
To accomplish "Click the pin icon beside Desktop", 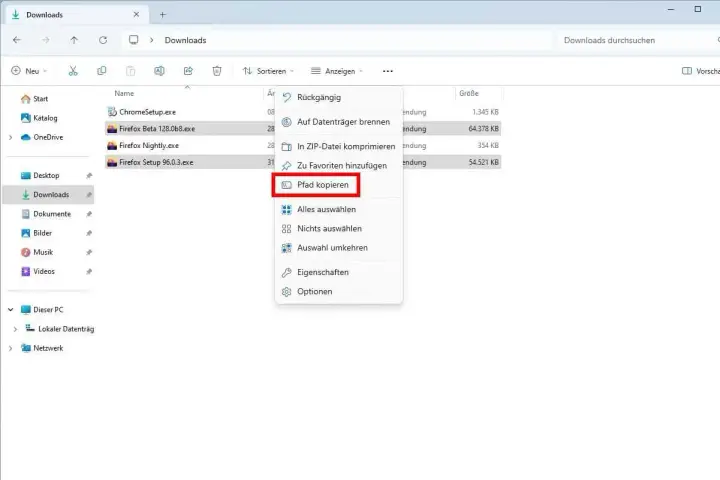I will tap(89, 175).
